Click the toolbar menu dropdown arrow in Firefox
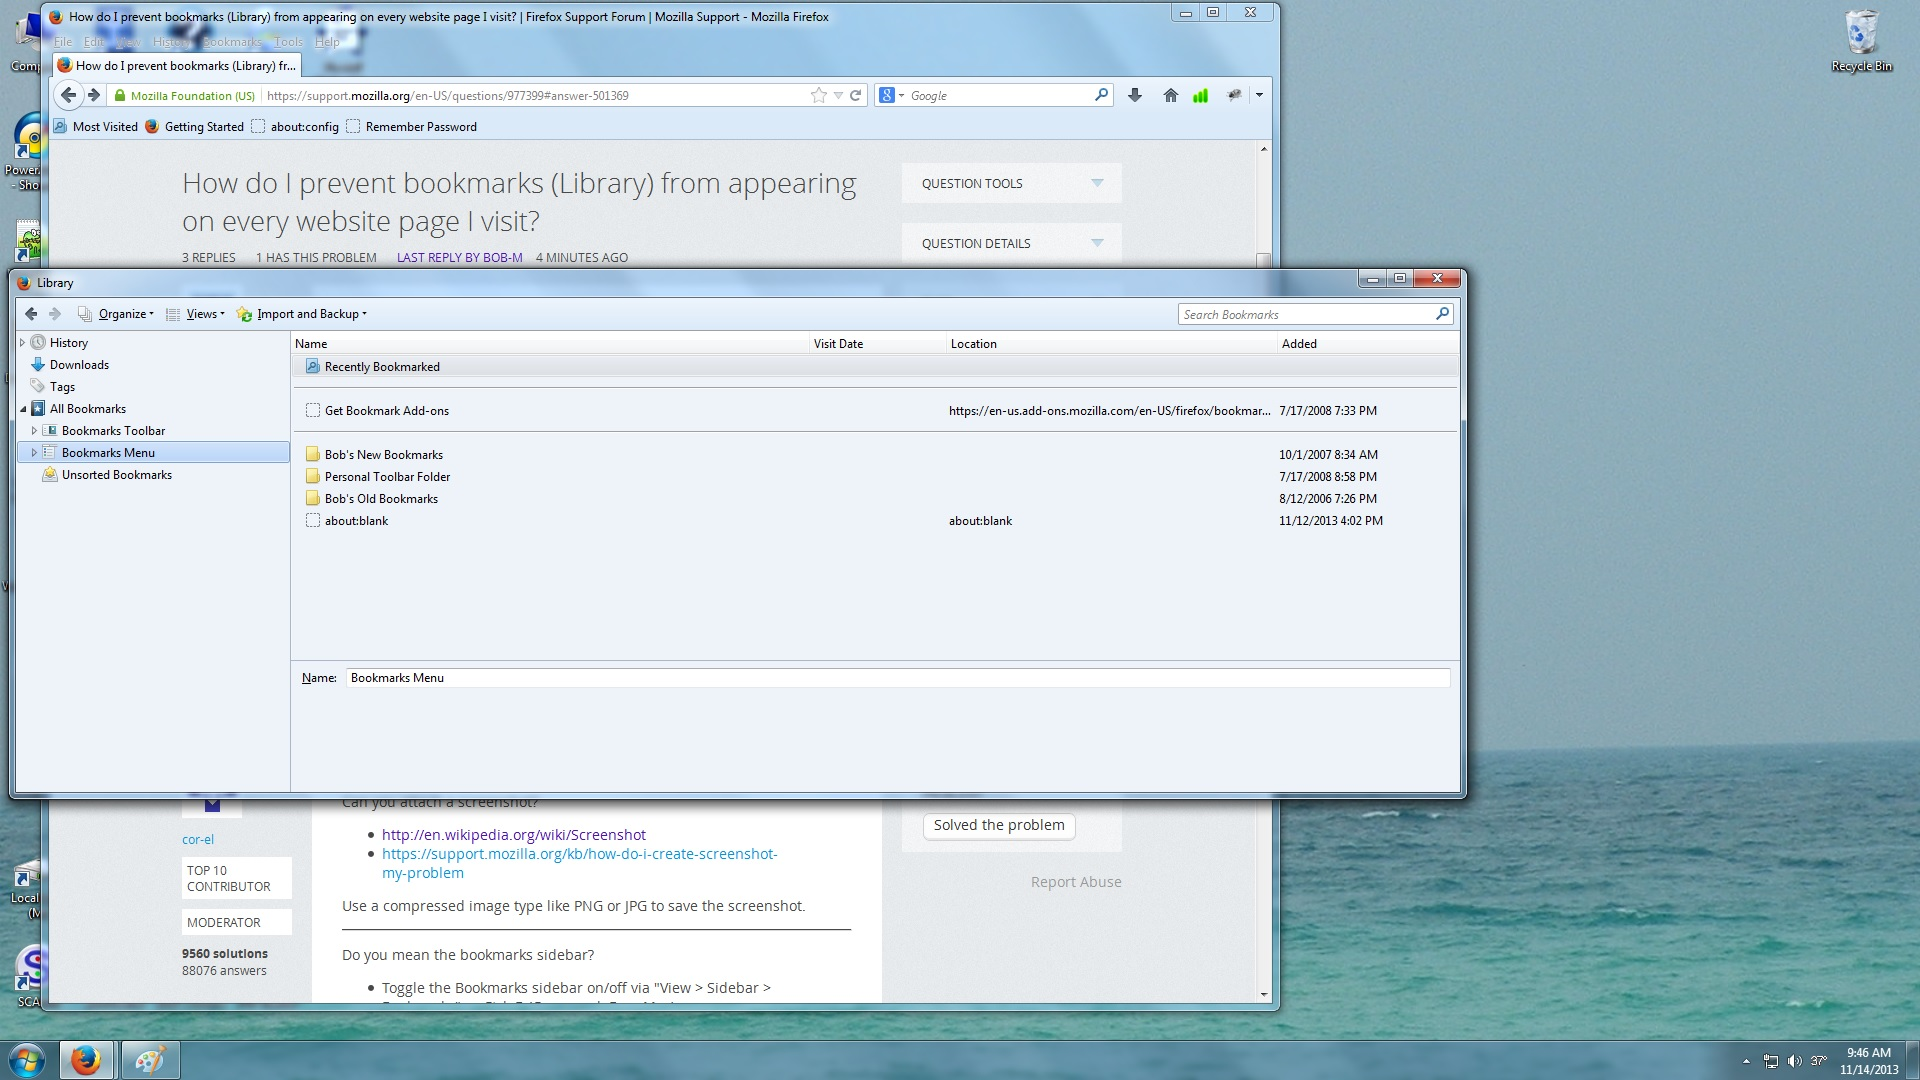 tap(1259, 96)
